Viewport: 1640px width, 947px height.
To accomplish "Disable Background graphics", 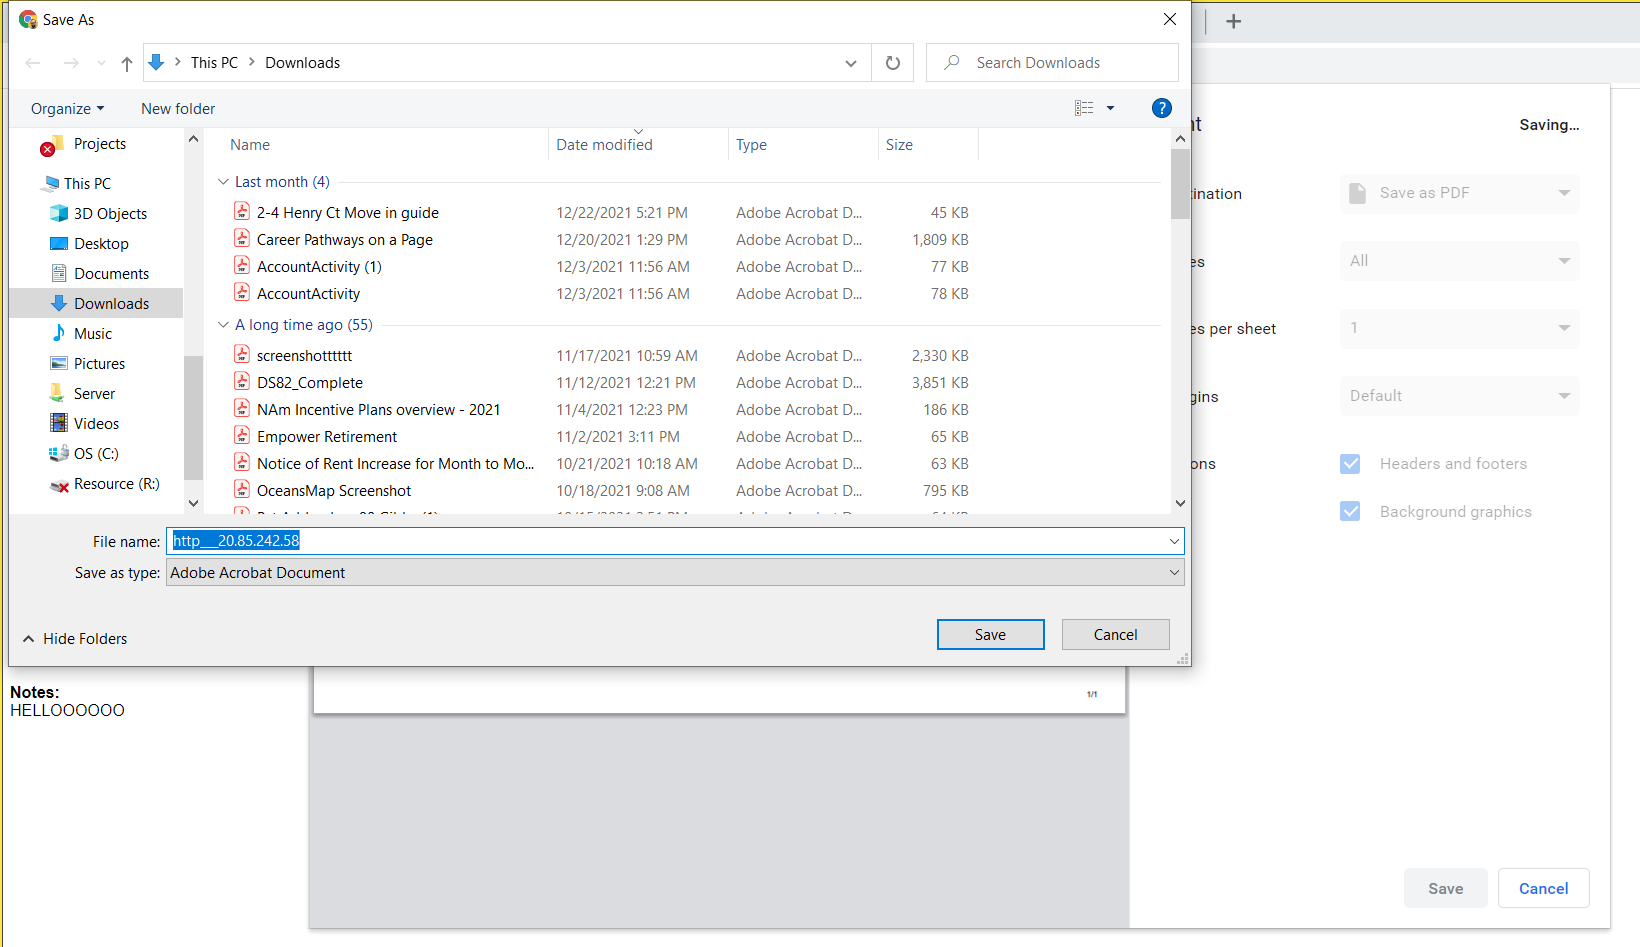I will [1350, 511].
